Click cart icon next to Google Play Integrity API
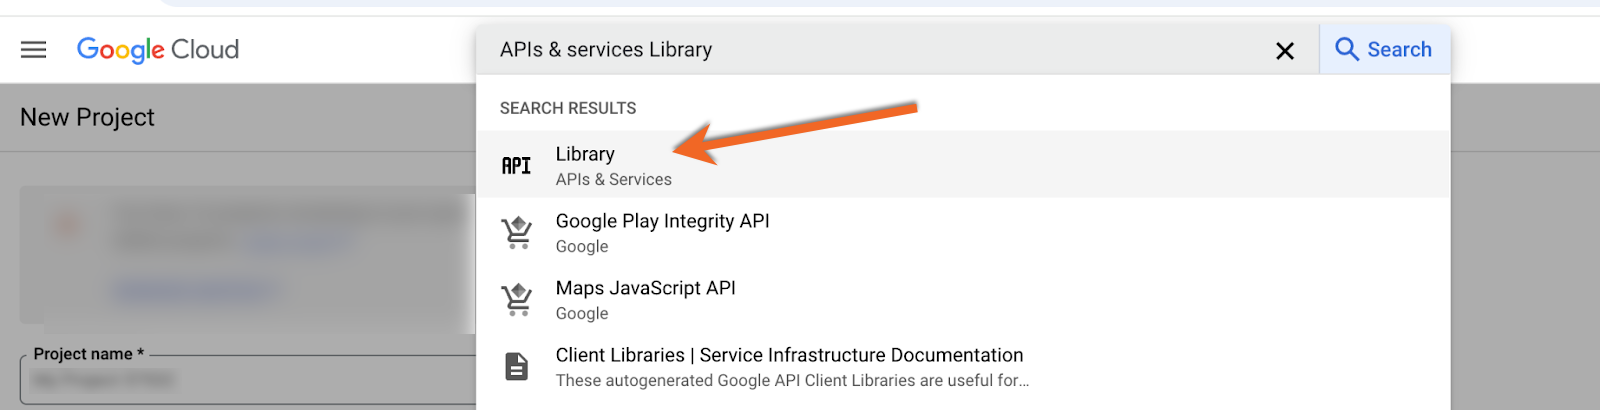 (517, 233)
